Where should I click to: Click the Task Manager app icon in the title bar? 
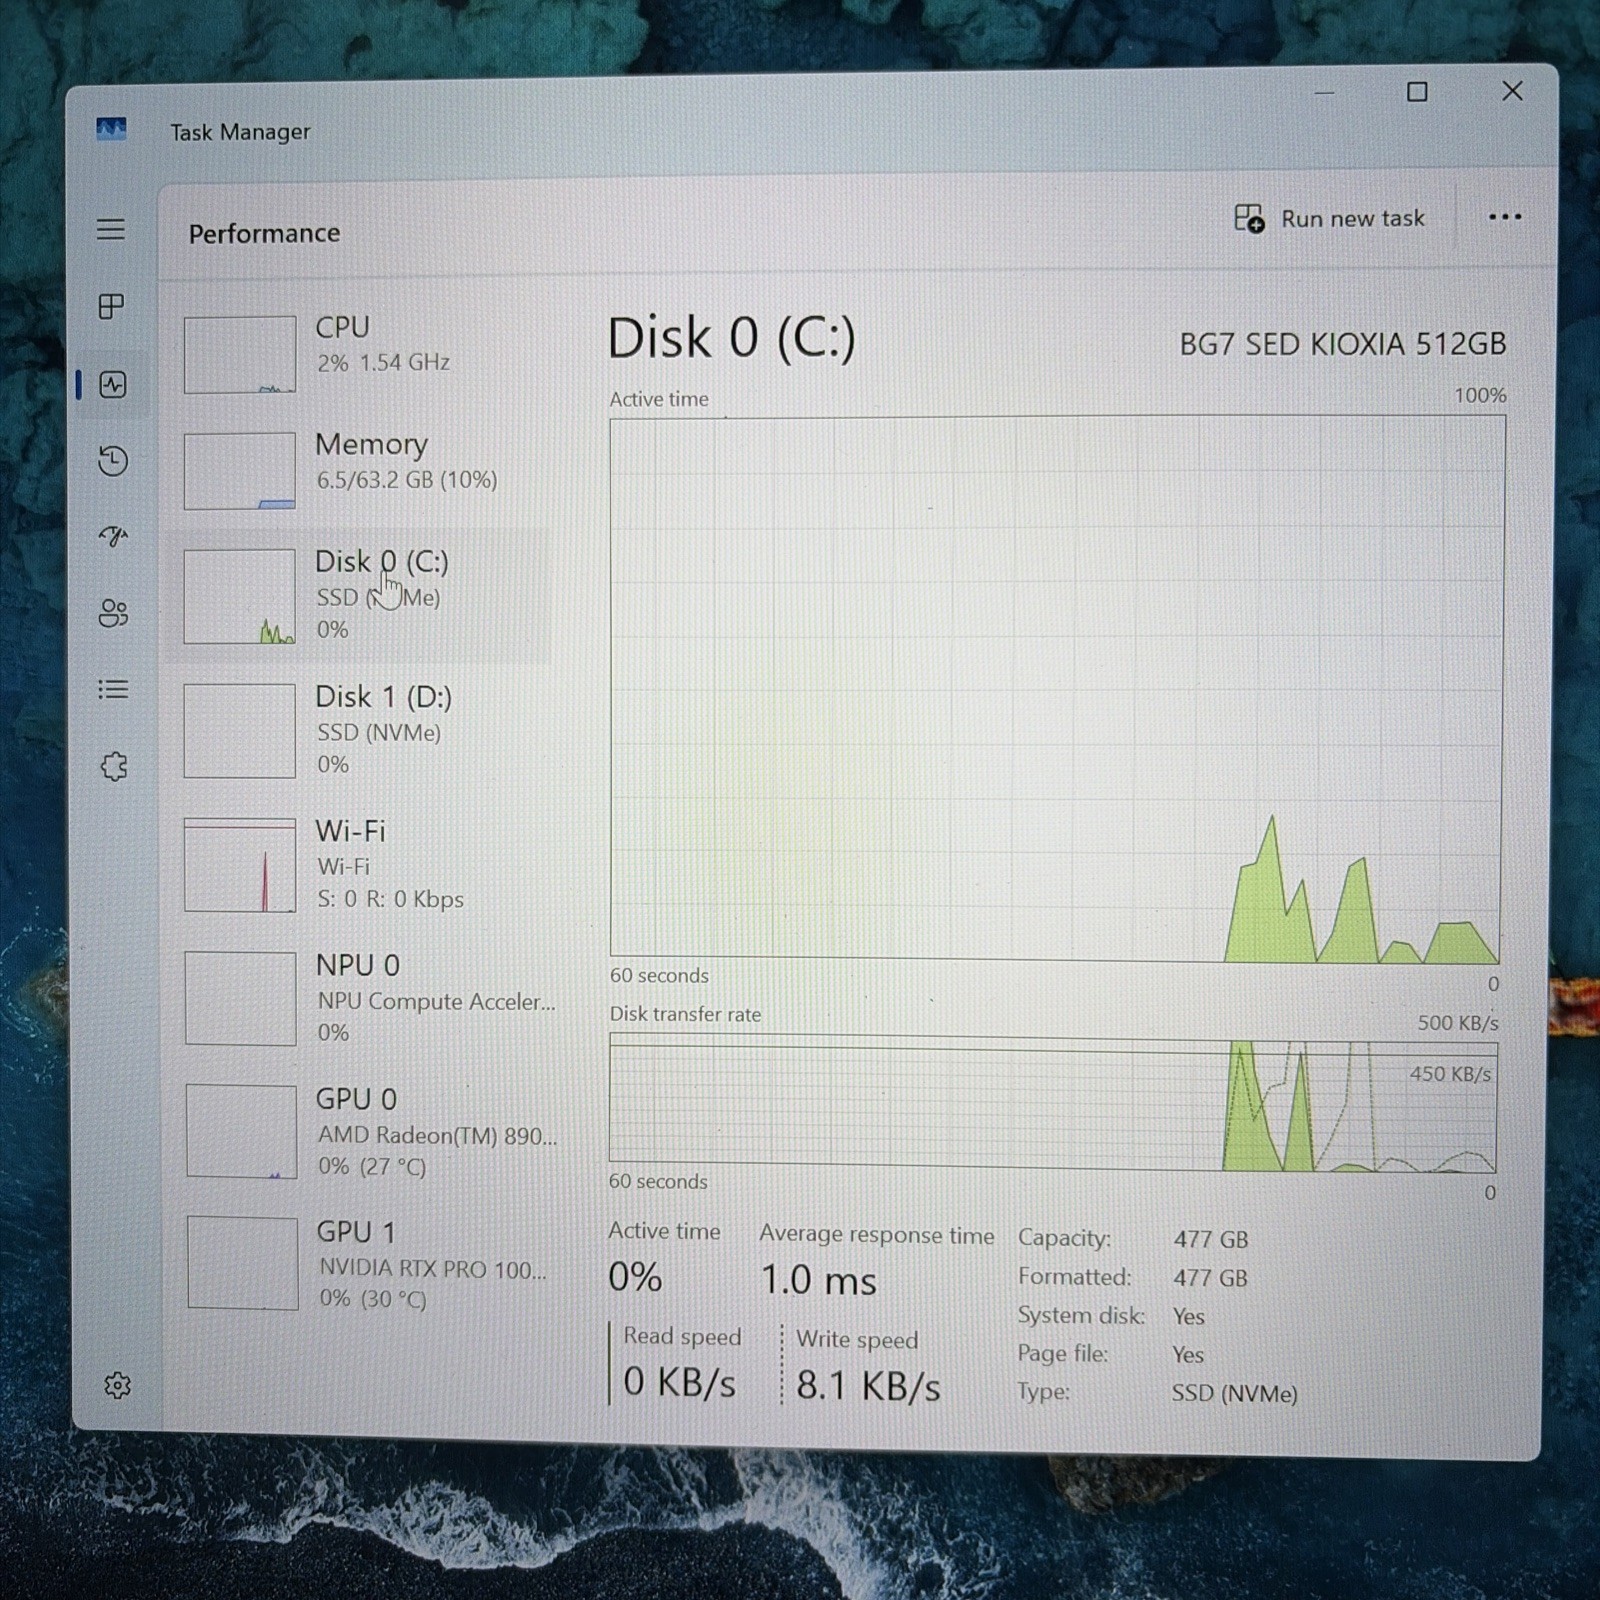click(111, 129)
